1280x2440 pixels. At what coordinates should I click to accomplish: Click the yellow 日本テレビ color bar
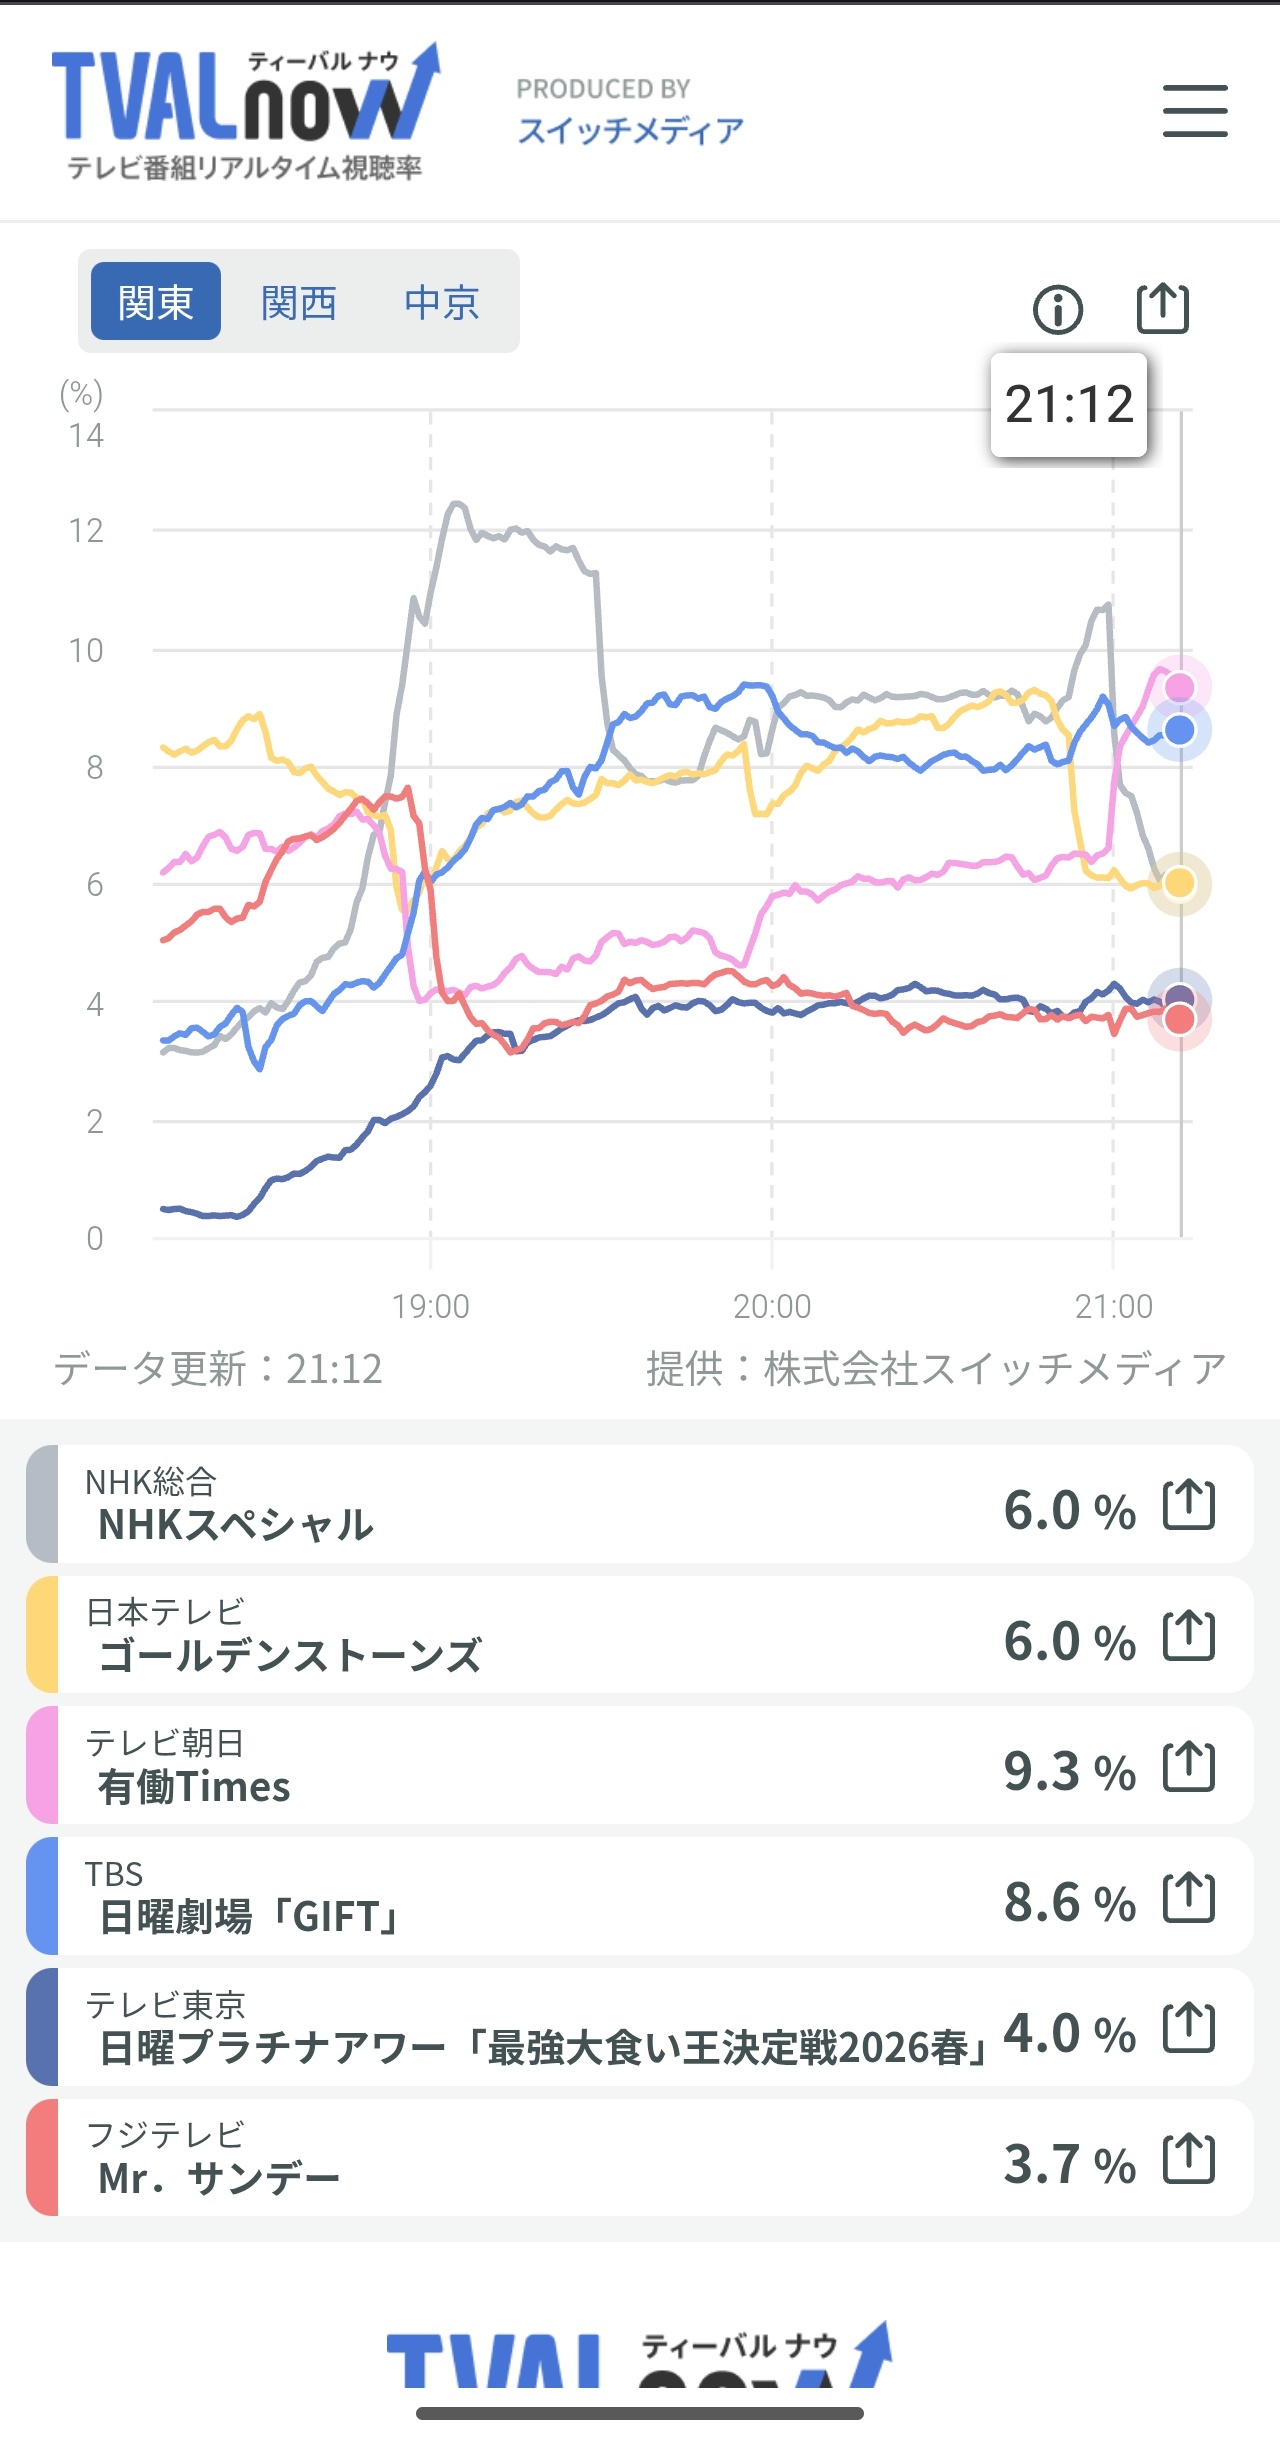click(x=42, y=1635)
